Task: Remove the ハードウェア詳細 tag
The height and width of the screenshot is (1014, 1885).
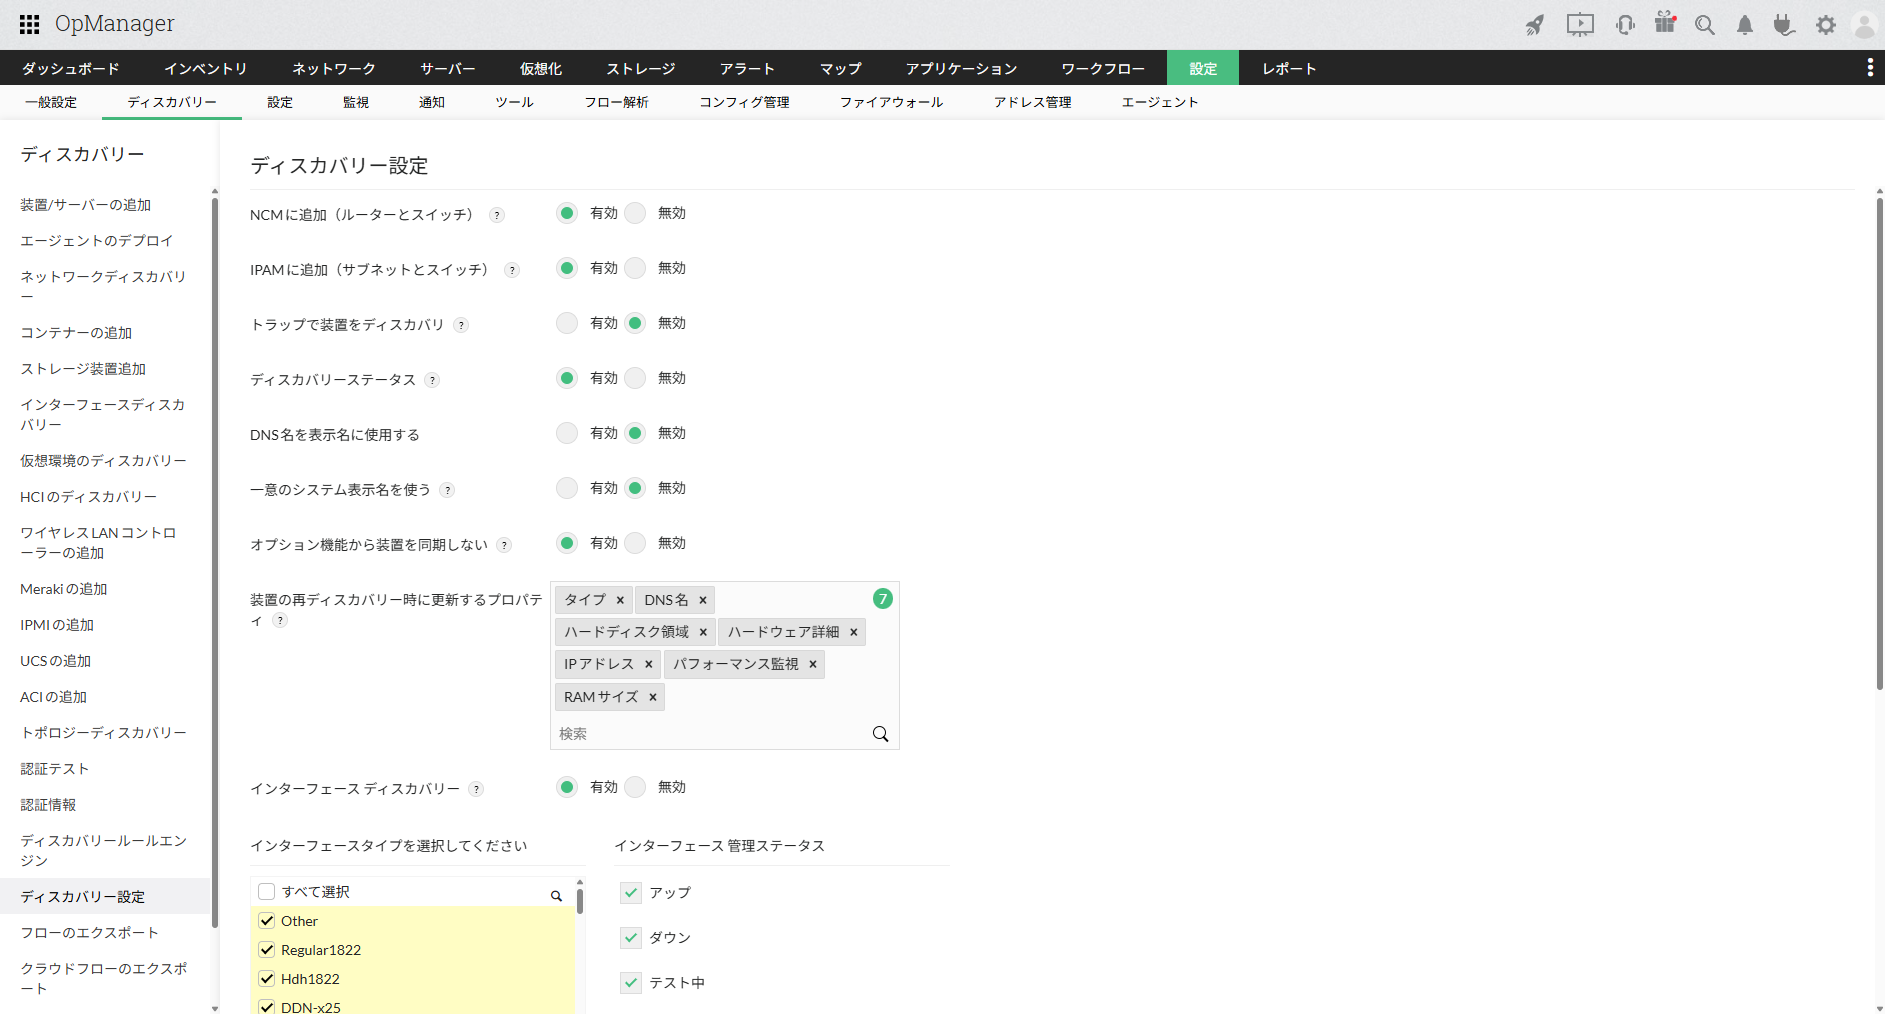Action: [x=854, y=632]
